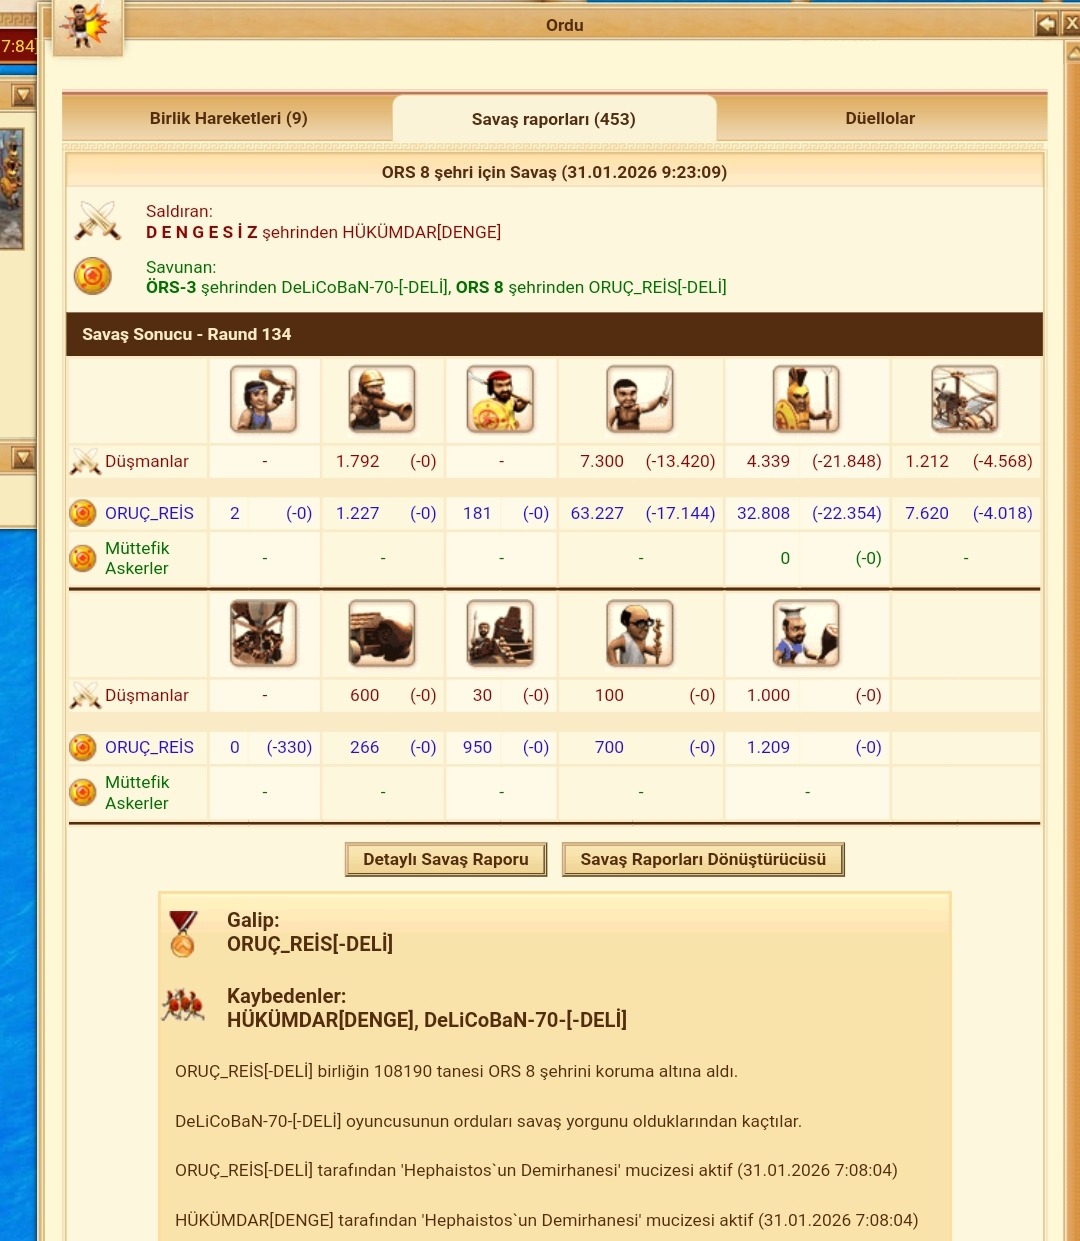Open the military advisor icon at top
Screen dimensions: 1080x1241
click(87, 27)
